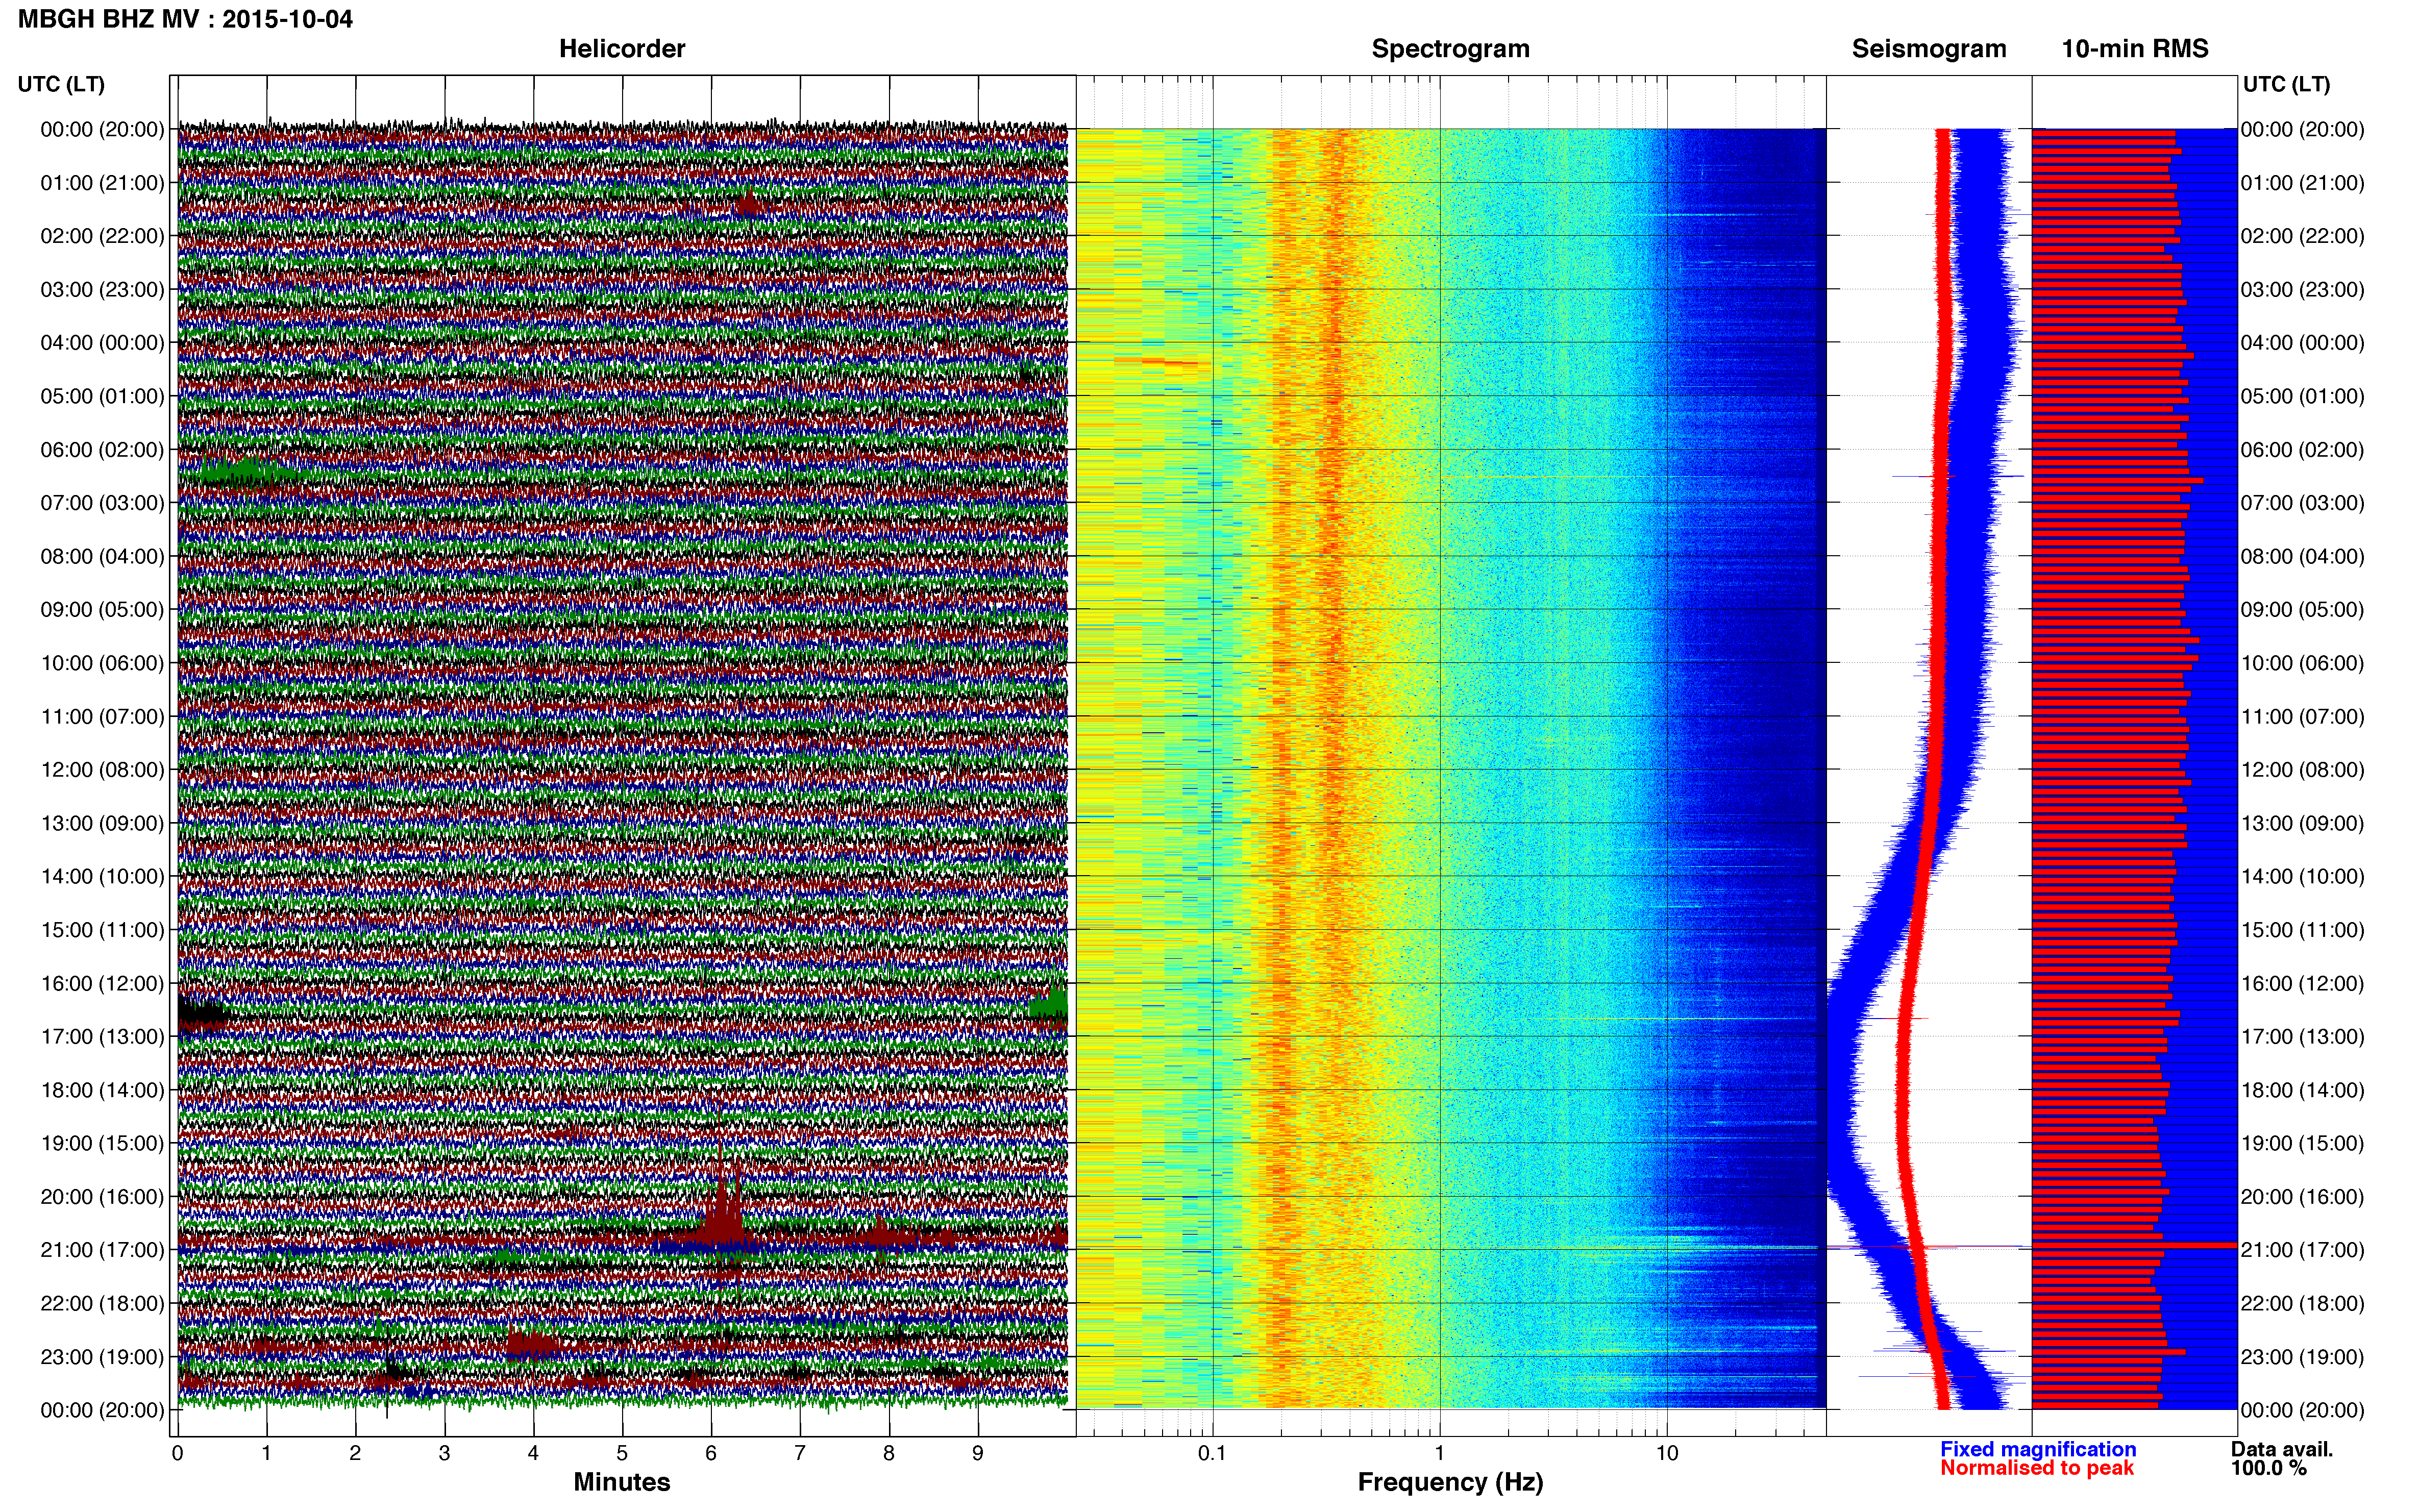Click the long red RMS bar at 21:00
Screen dimensions: 2419x1512
pyautogui.click(x=2134, y=1245)
